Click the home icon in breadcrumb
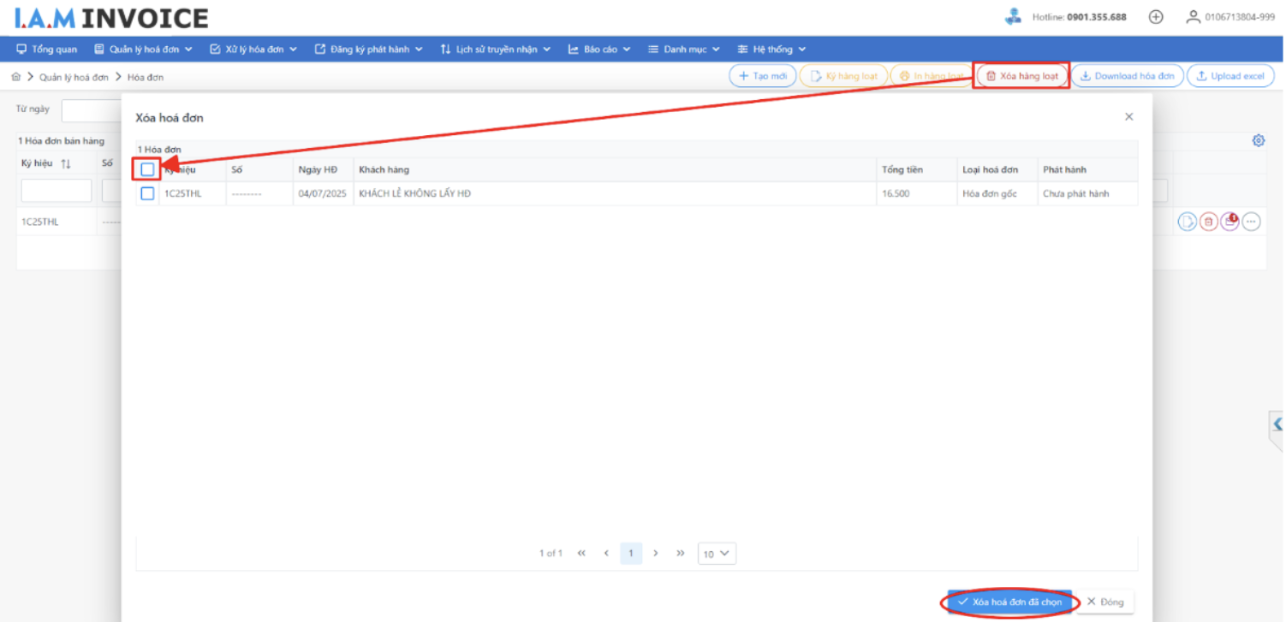 [16, 77]
